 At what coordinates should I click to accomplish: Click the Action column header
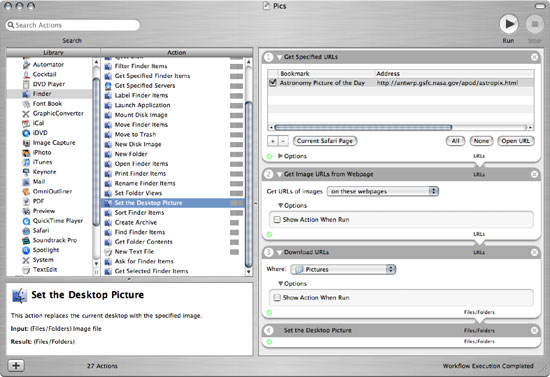[x=177, y=53]
